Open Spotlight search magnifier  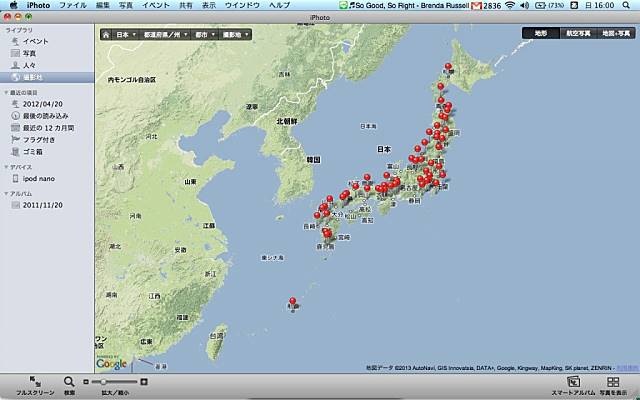coord(626,5)
